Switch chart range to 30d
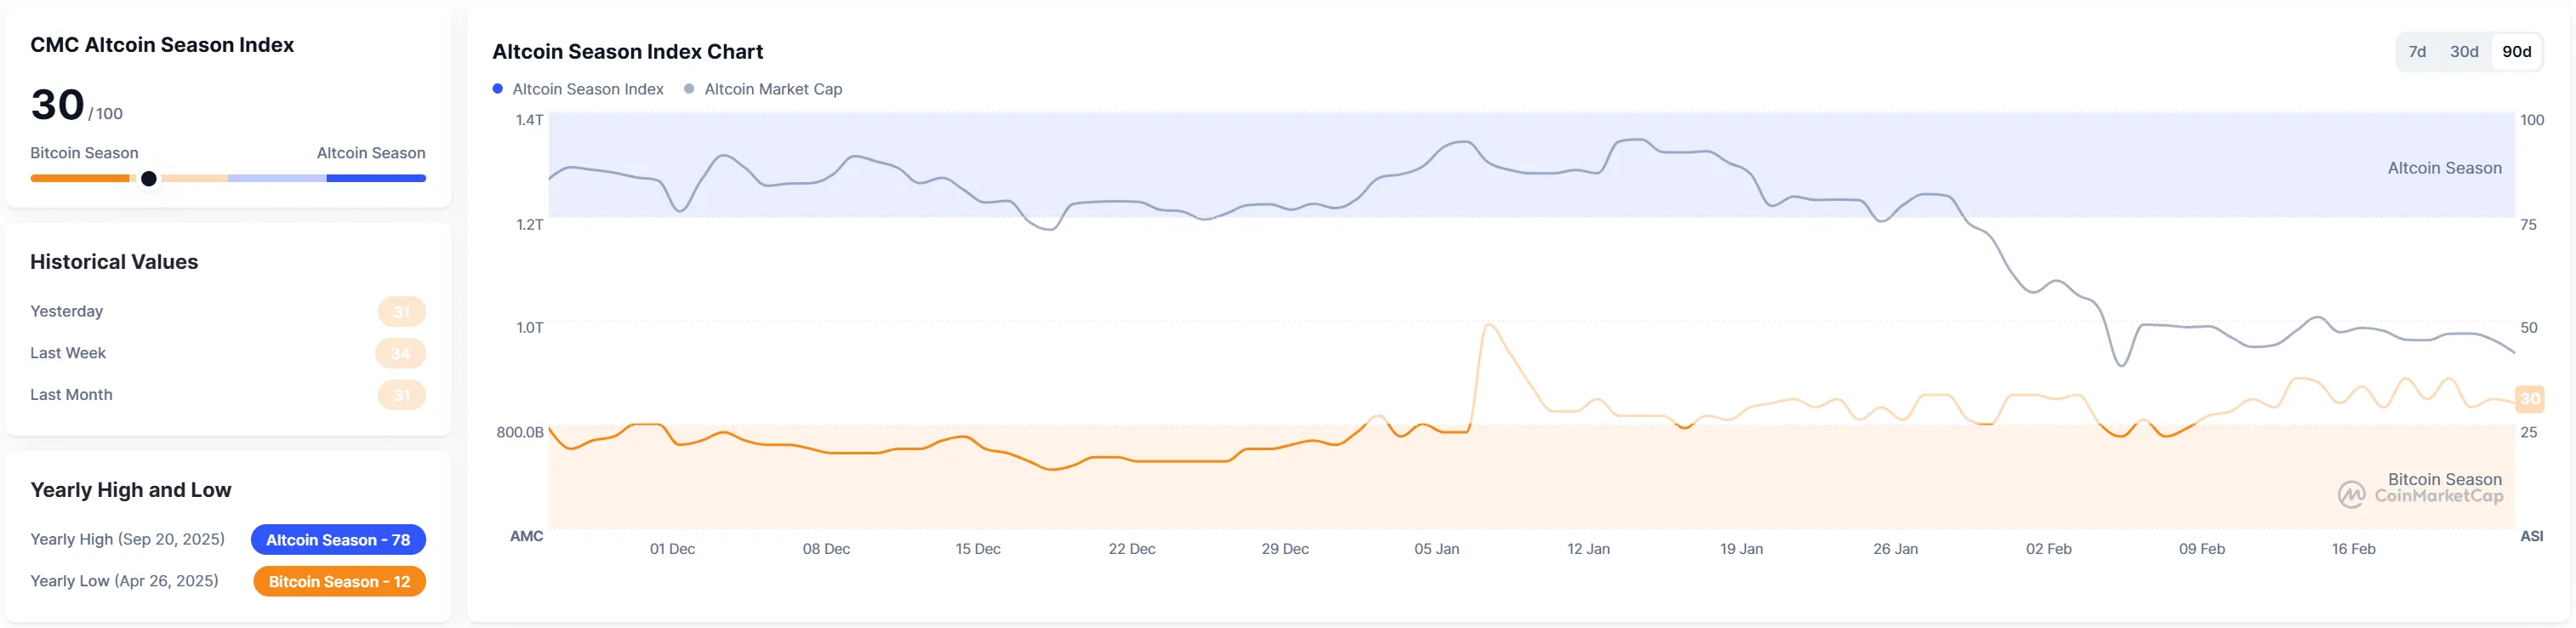The image size is (2576, 628). tap(2464, 52)
